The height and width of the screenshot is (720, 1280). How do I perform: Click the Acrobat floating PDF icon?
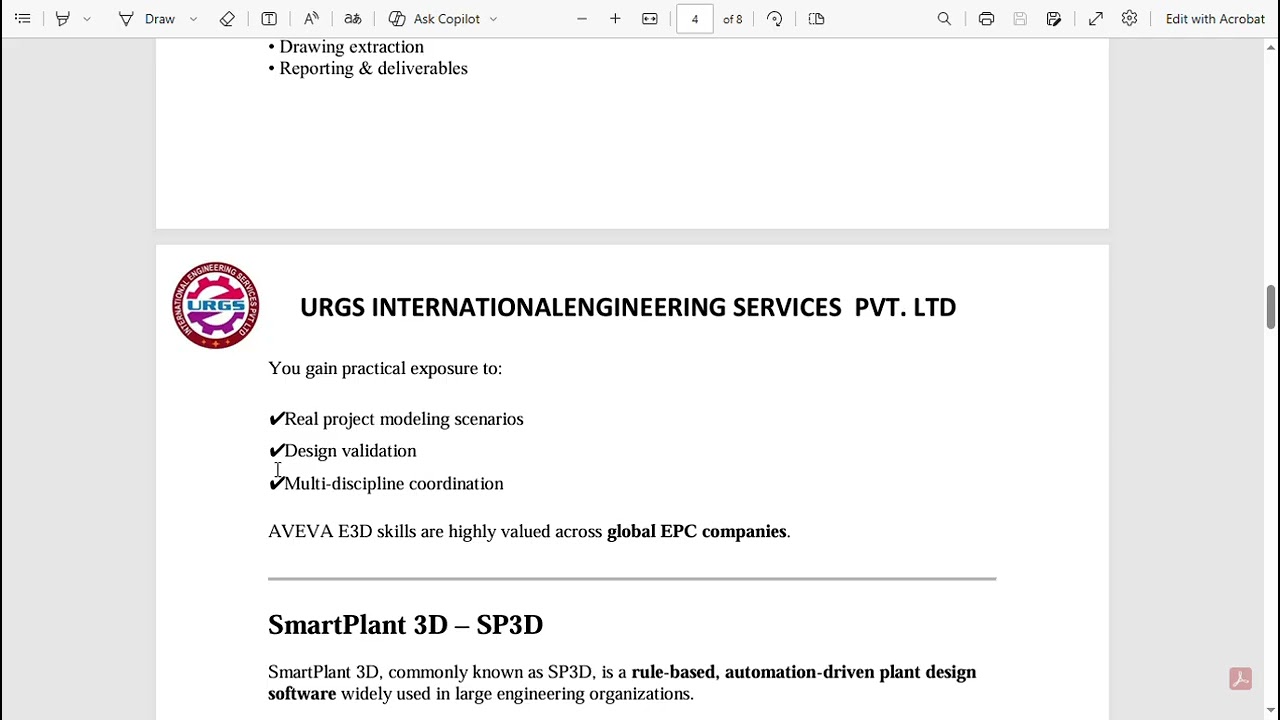[x=1240, y=679]
